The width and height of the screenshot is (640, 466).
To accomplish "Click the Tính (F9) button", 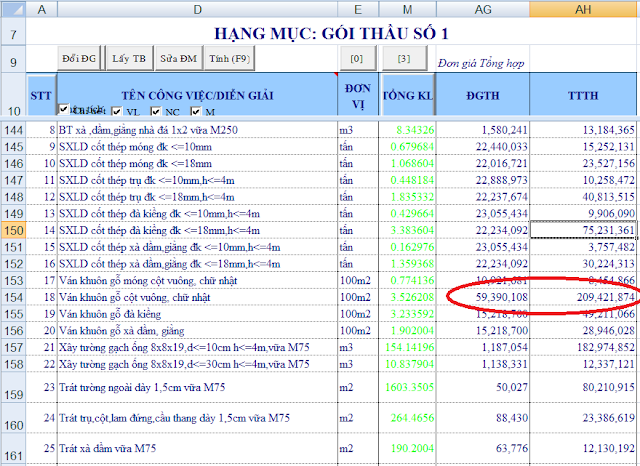I will (x=230, y=58).
